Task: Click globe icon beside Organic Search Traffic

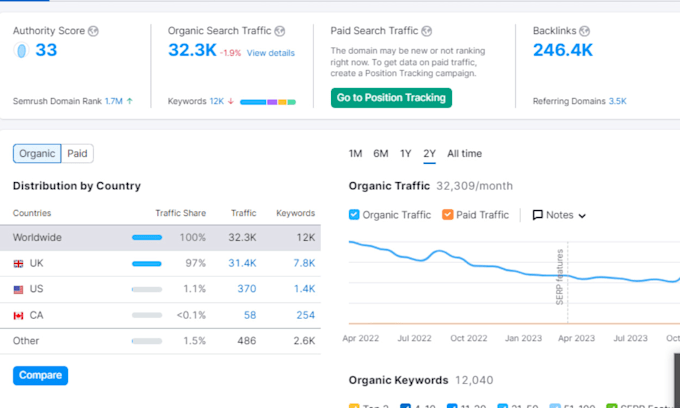Action: pos(280,31)
